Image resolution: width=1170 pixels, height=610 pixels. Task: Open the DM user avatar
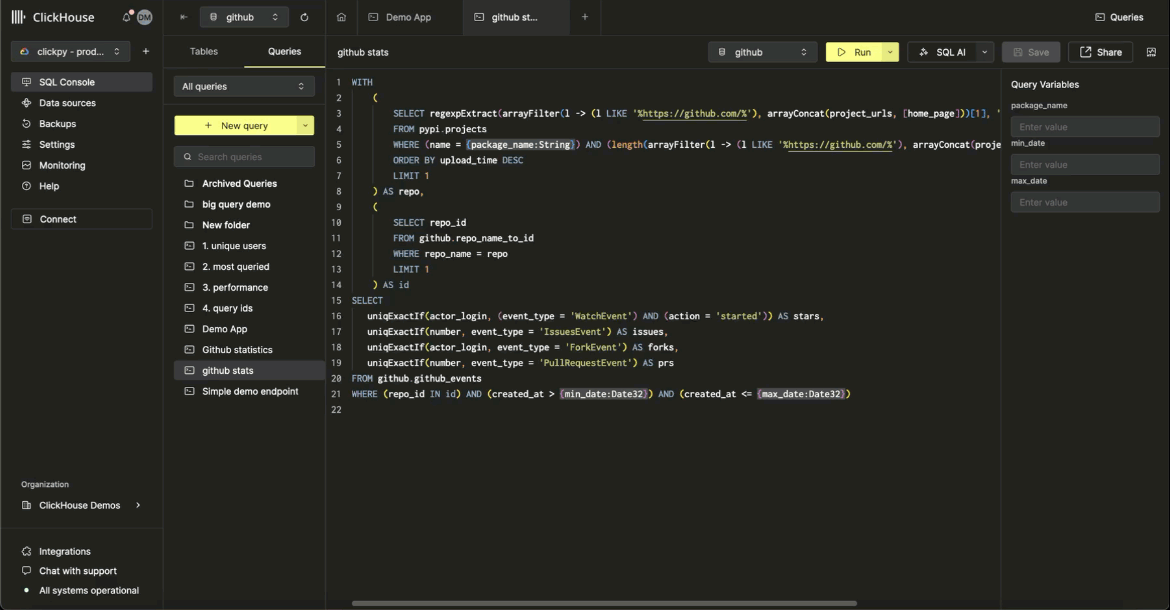[145, 17]
